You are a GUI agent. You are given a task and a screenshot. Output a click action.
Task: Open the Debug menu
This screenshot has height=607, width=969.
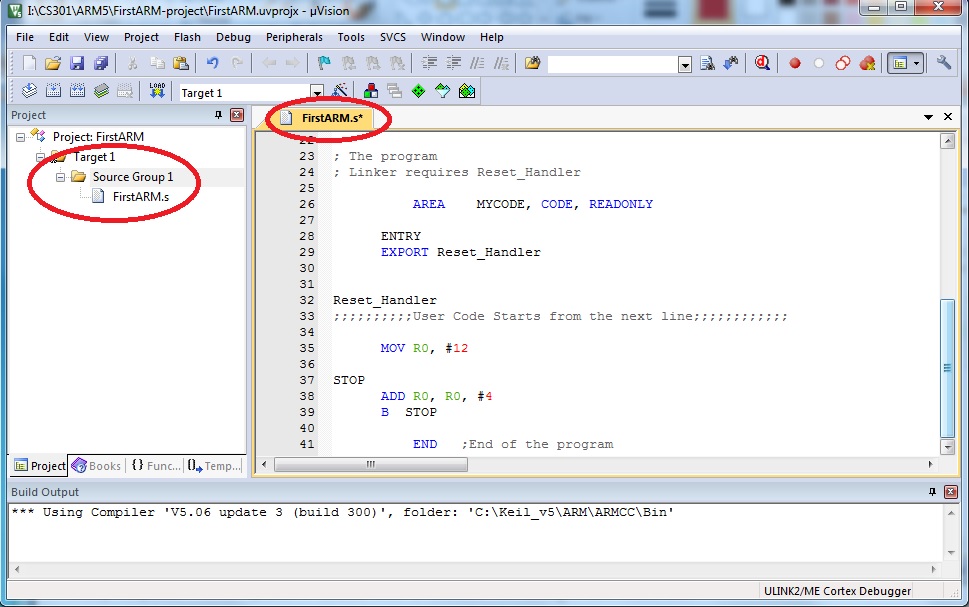(233, 37)
